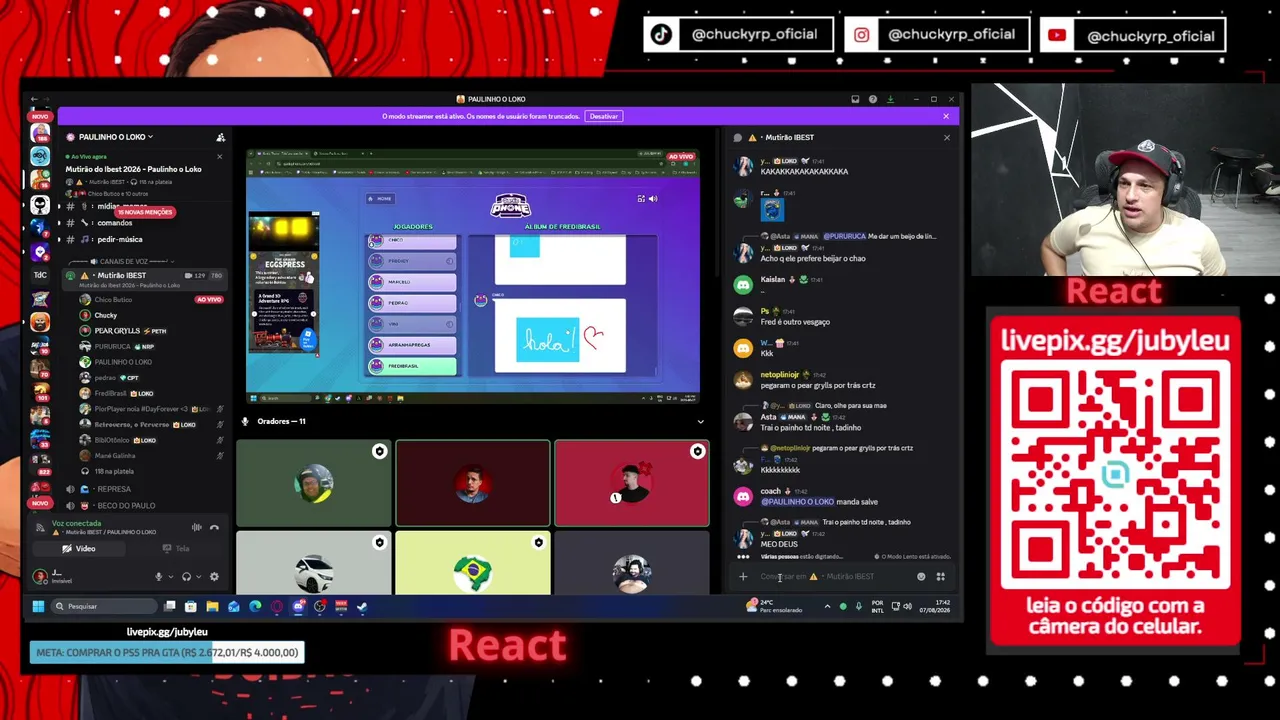Toggle microphone mute in user panel

(x=158, y=577)
